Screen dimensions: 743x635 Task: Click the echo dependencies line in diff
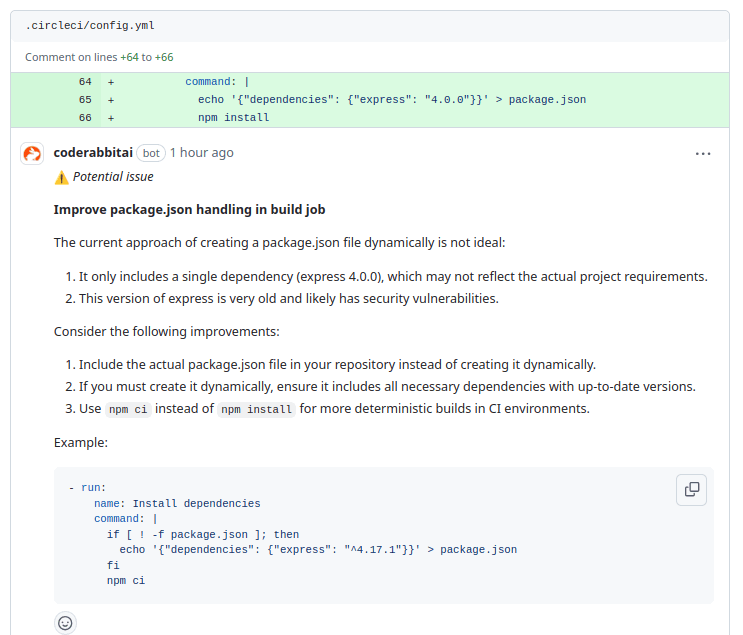[x=391, y=100]
